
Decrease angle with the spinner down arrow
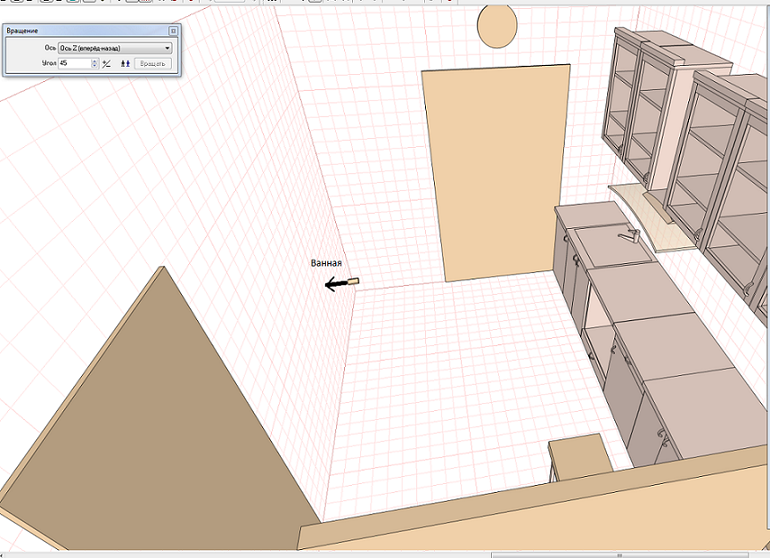pyautogui.click(x=95, y=66)
